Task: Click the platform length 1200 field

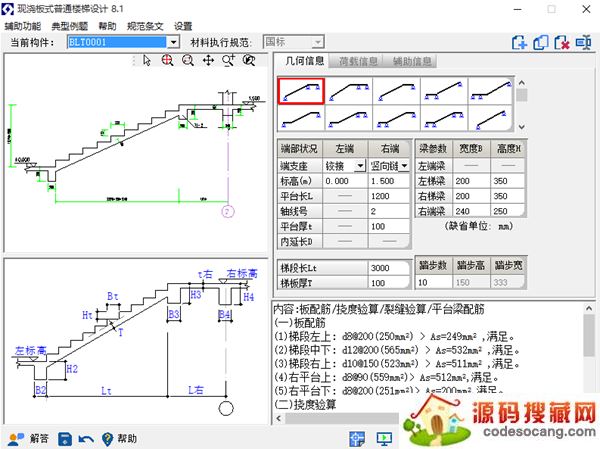Action: click(389, 196)
